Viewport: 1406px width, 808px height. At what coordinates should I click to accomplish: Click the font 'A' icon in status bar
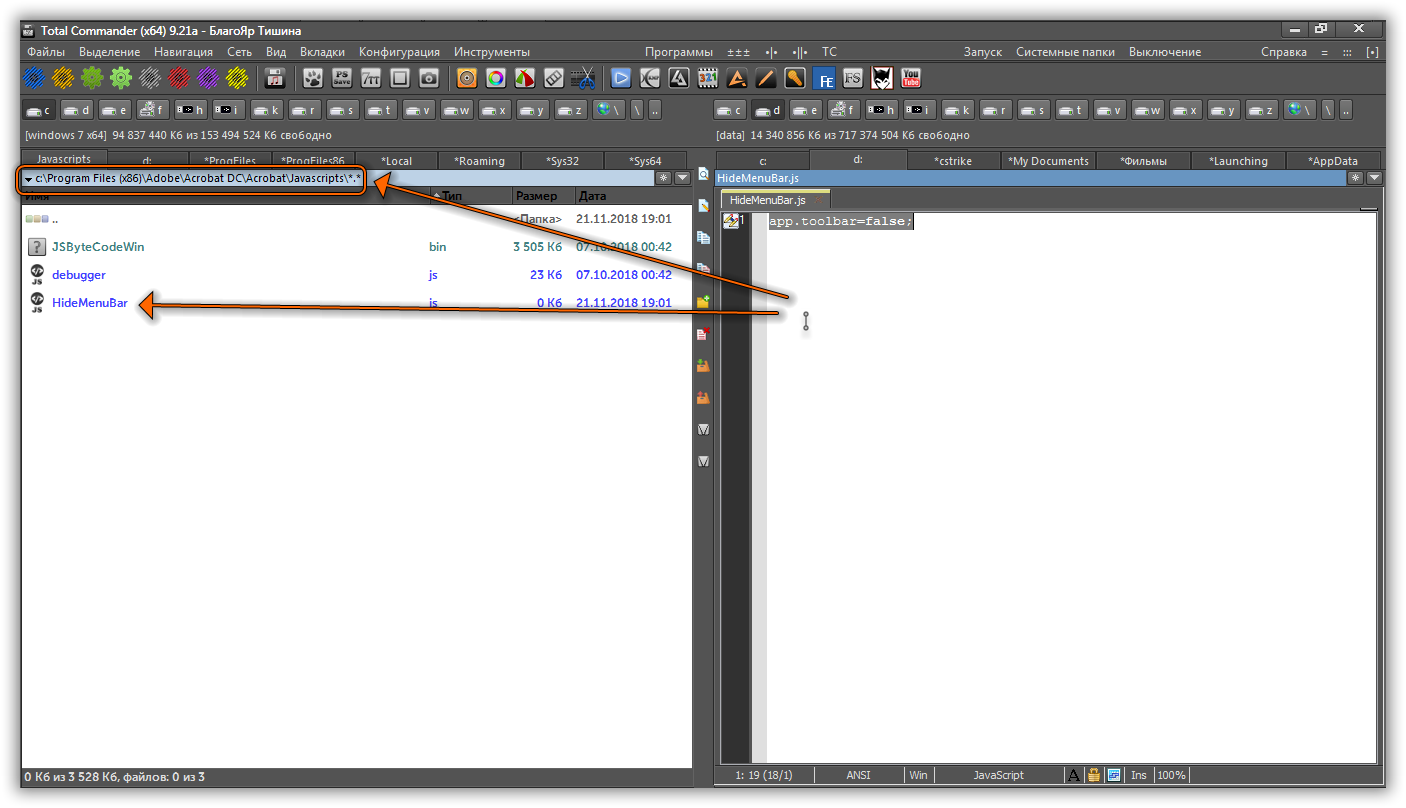point(1074,775)
